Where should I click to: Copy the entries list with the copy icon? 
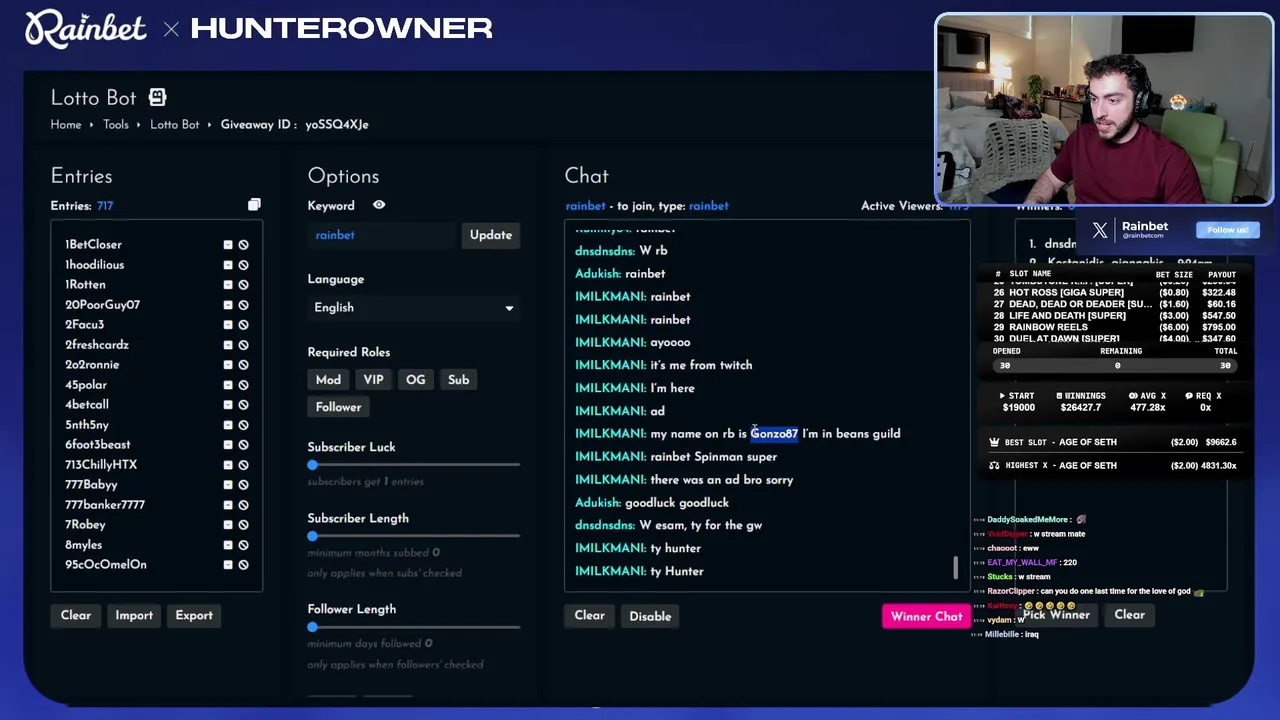click(x=254, y=205)
